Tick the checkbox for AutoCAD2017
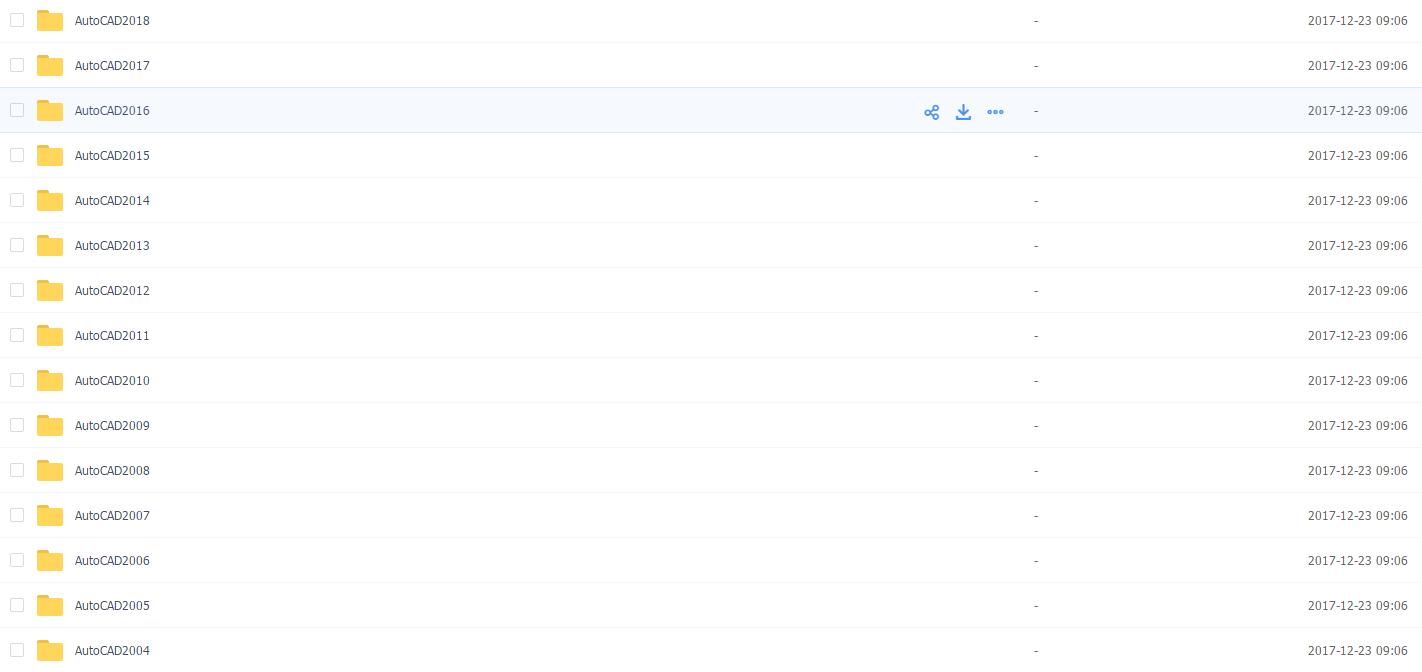Image resolution: width=1422 pixels, height=672 pixels. 17,65
